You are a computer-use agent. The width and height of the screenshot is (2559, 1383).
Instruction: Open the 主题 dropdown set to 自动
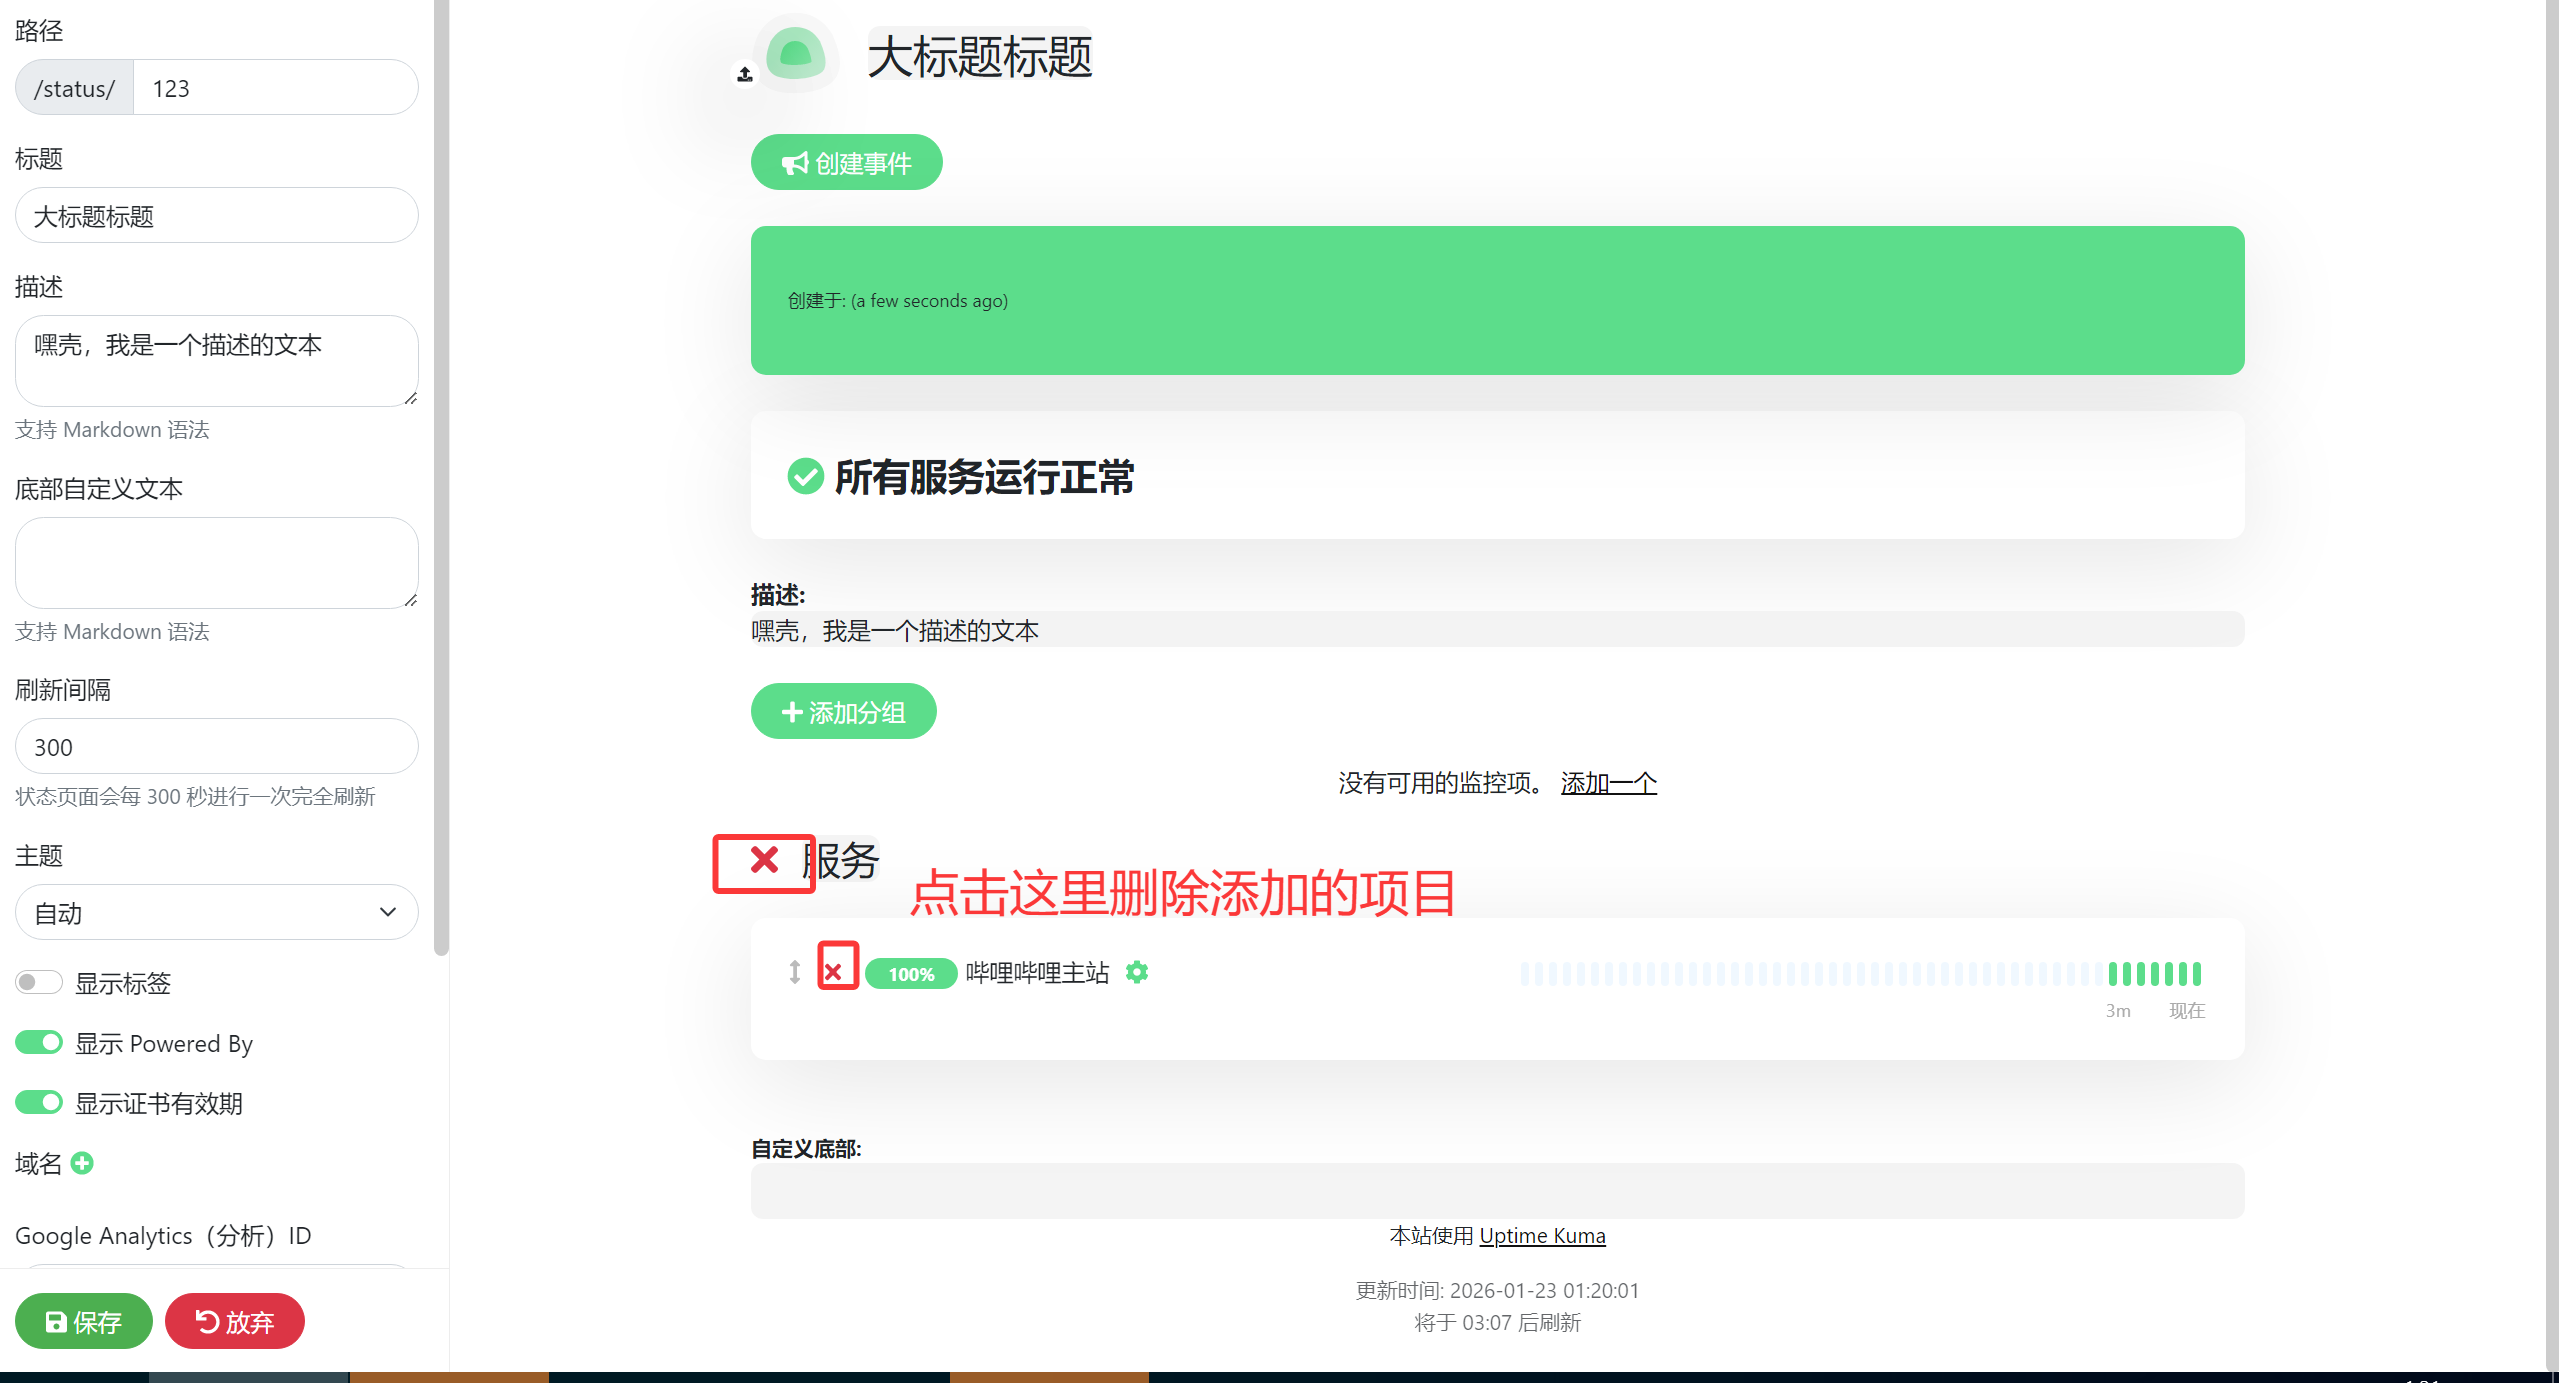pos(216,912)
